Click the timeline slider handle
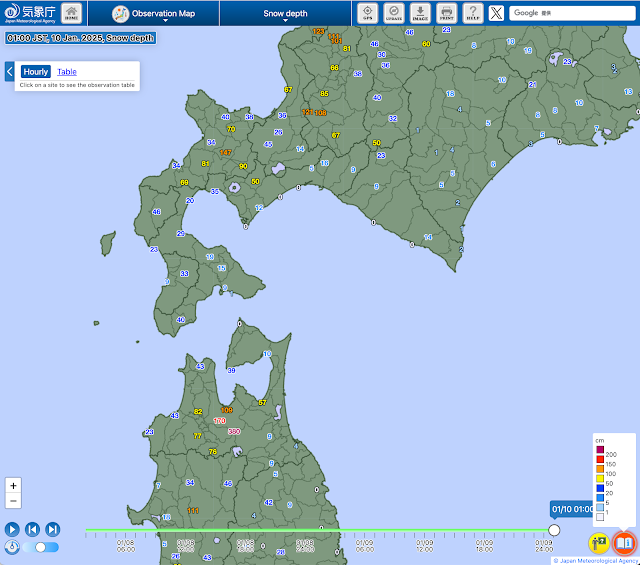The width and height of the screenshot is (640, 565). pyautogui.click(x=554, y=530)
